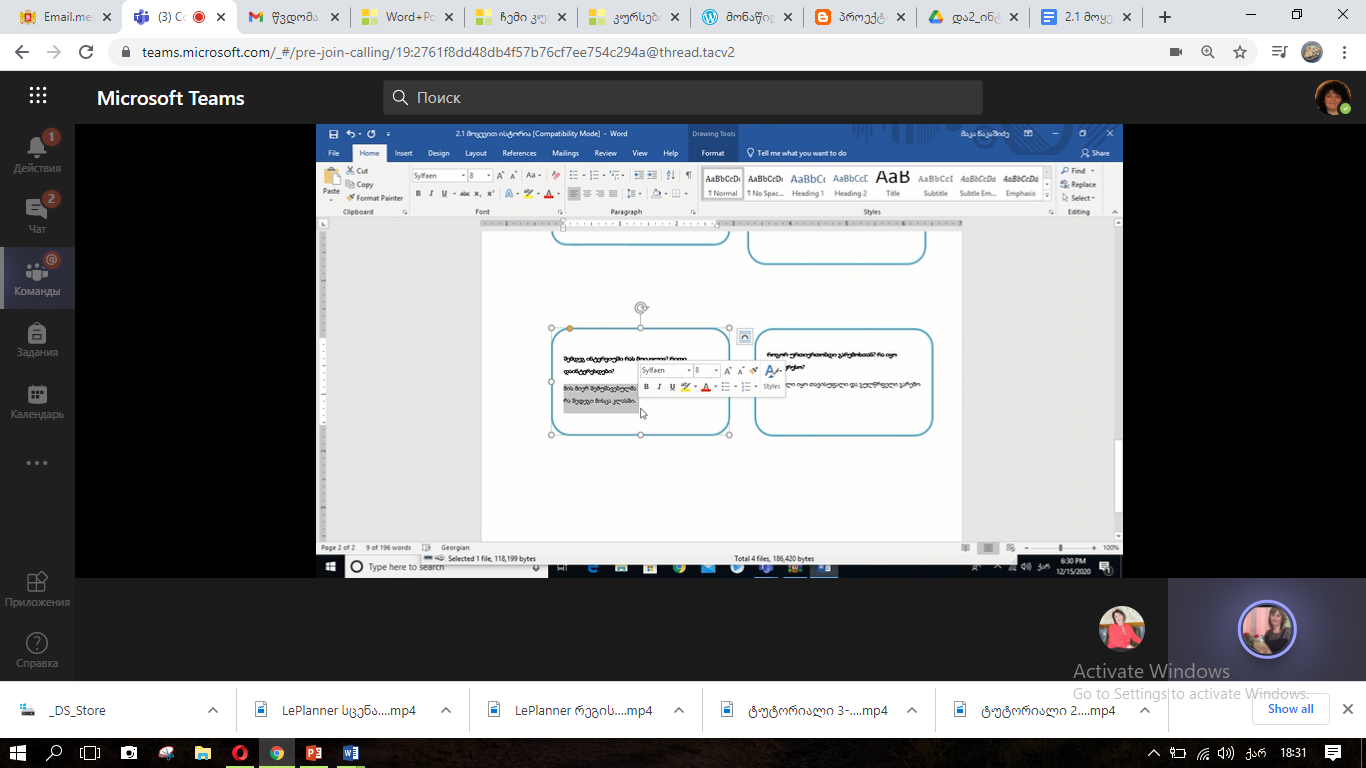Show more apps via the ellipsis

click(x=37, y=463)
